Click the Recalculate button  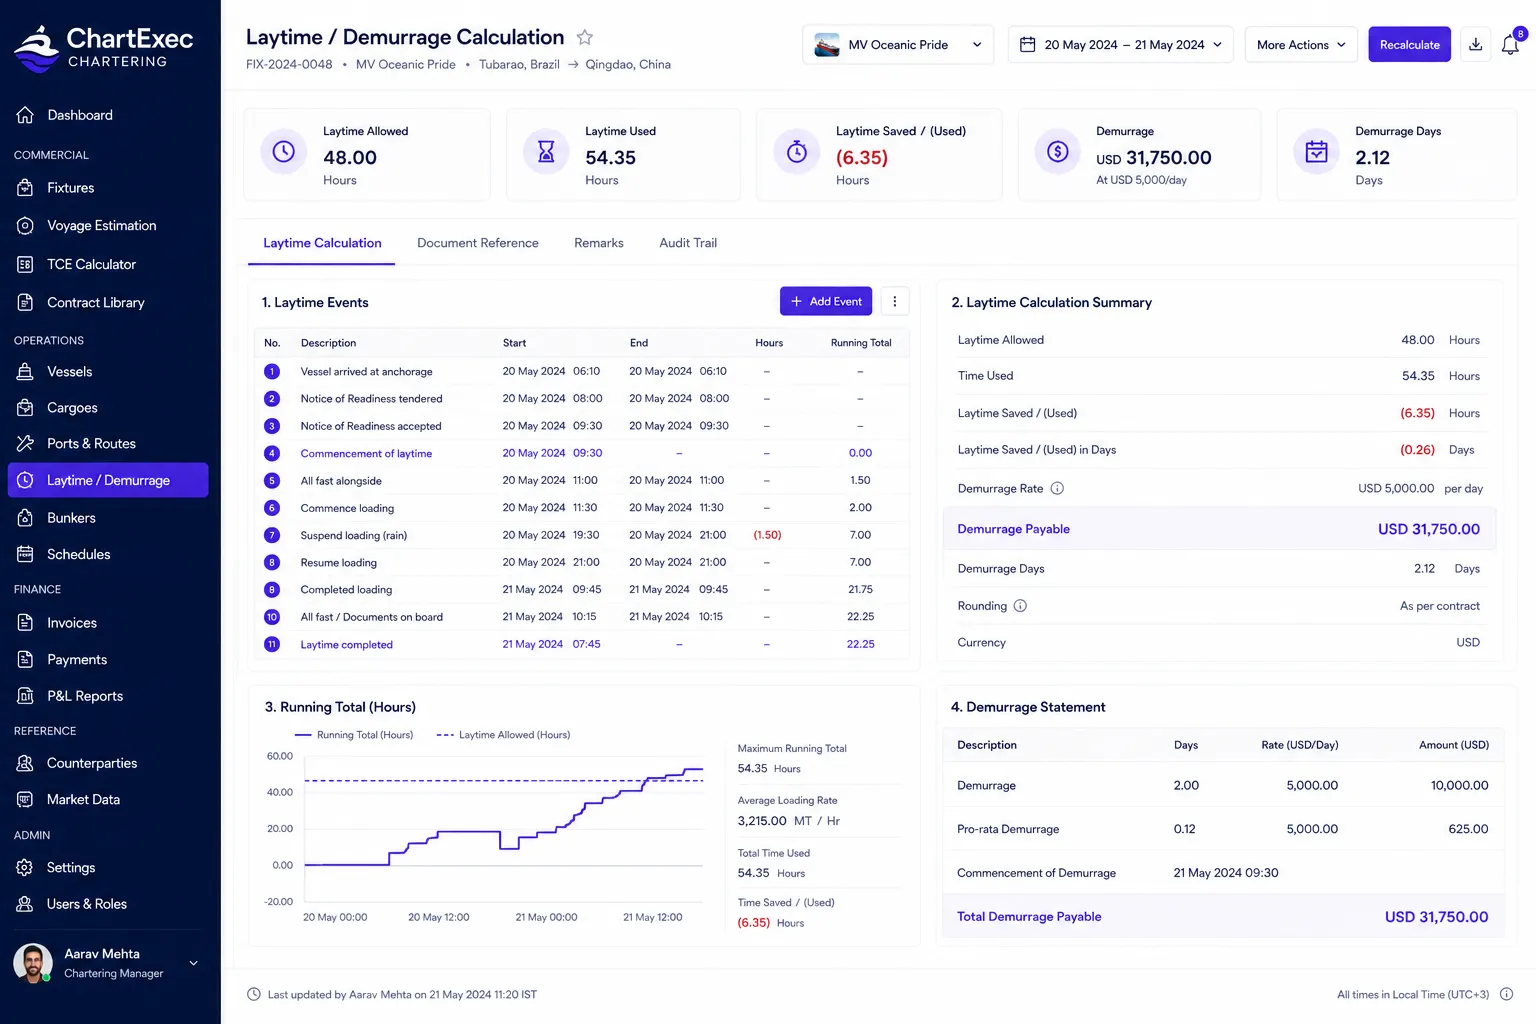click(1409, 45)
